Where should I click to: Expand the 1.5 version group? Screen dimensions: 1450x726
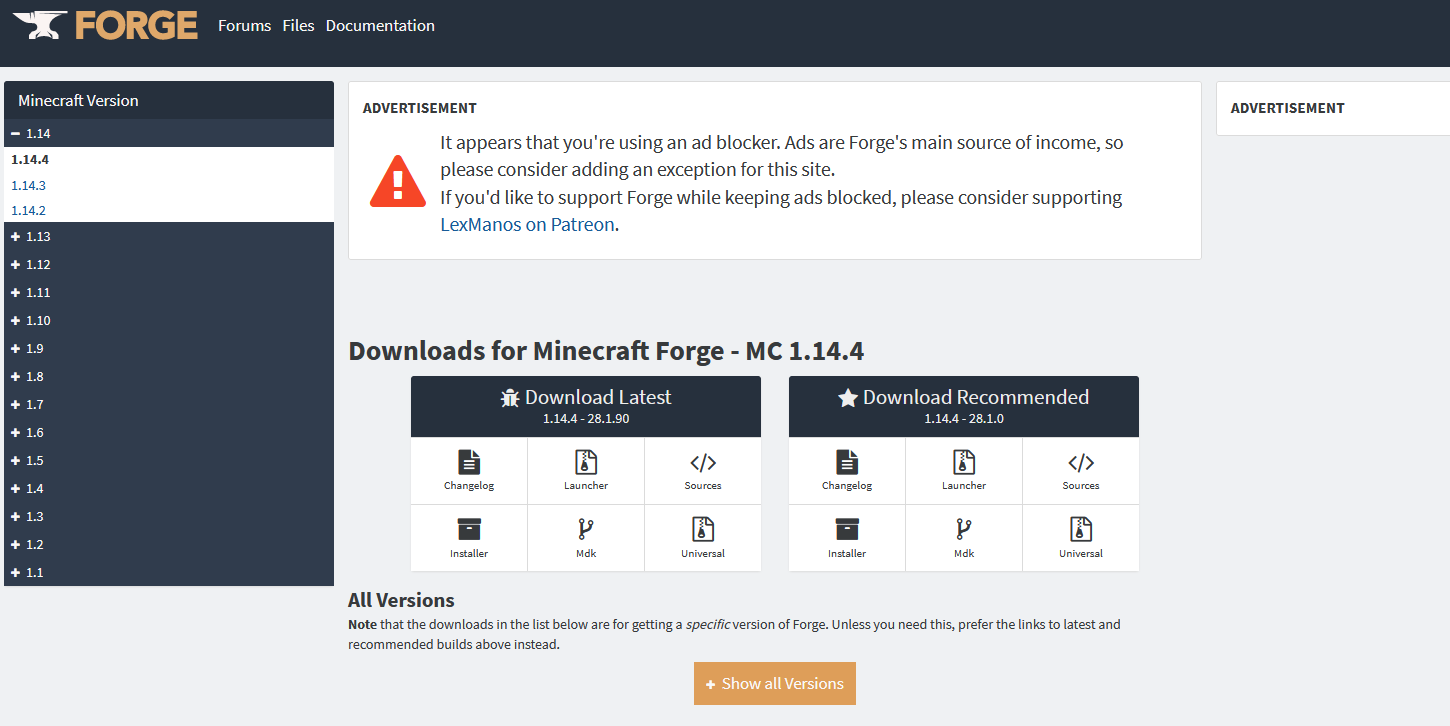pos(169,460)
